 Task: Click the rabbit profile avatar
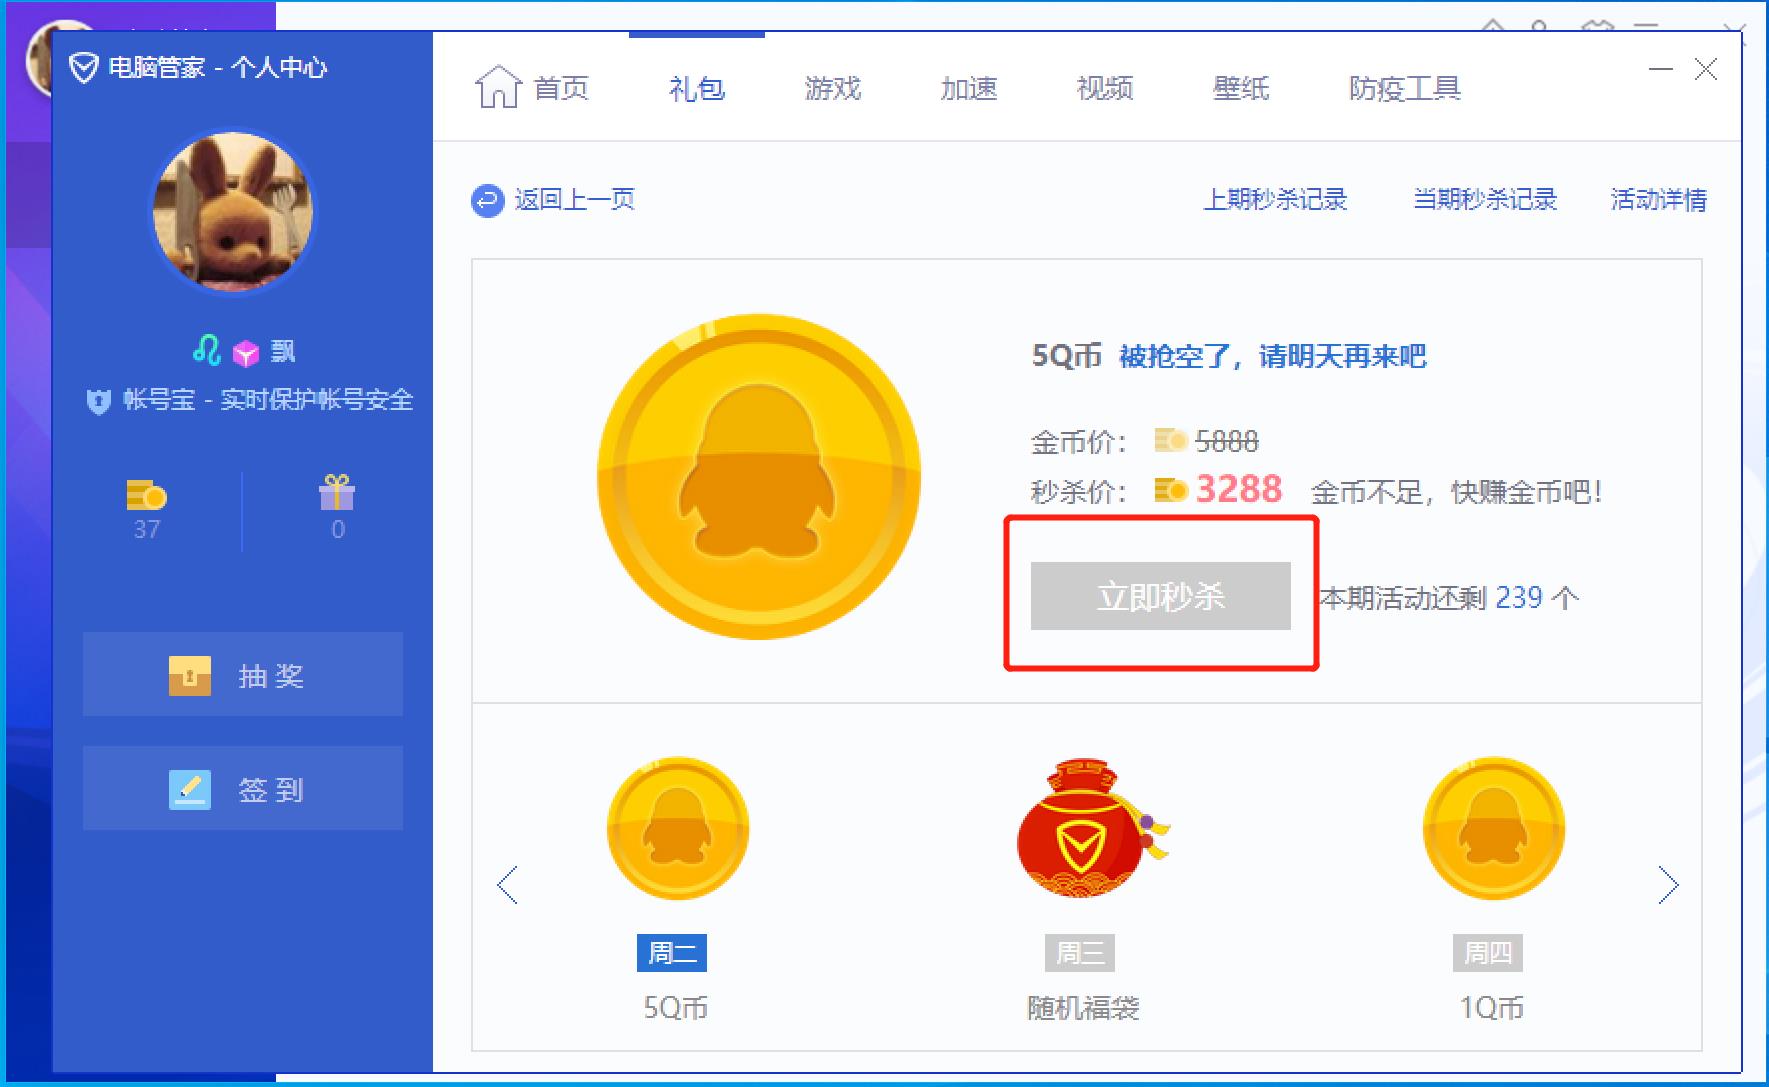233,212
